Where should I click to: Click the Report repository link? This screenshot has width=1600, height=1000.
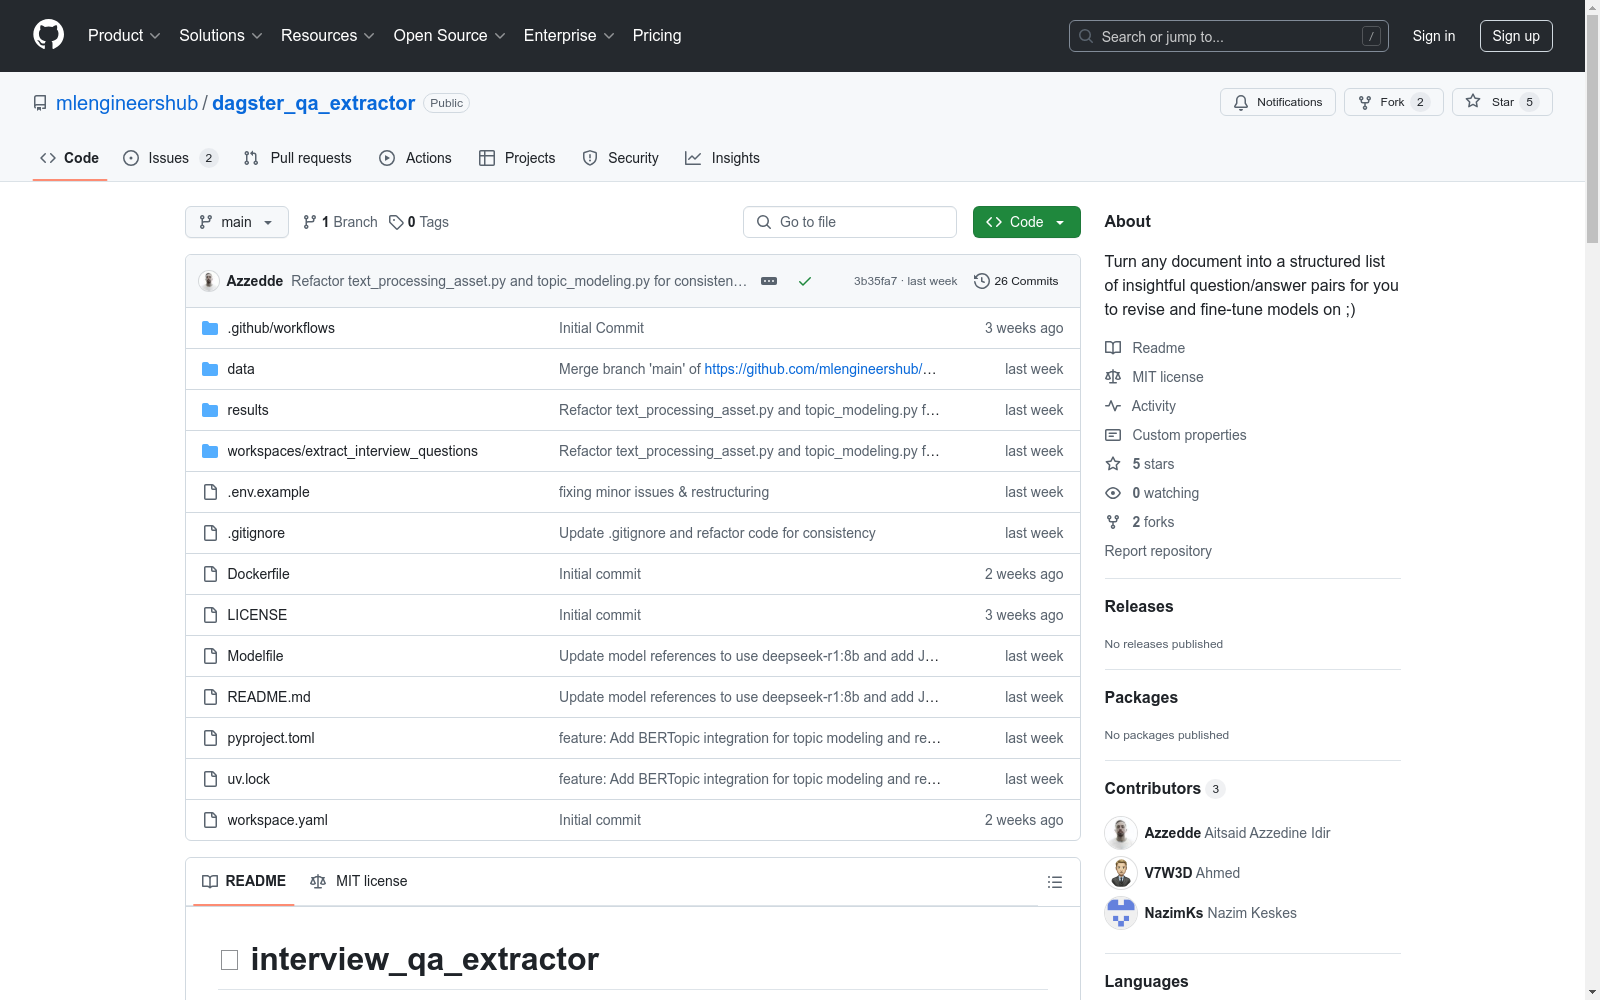pos(1158,551)
